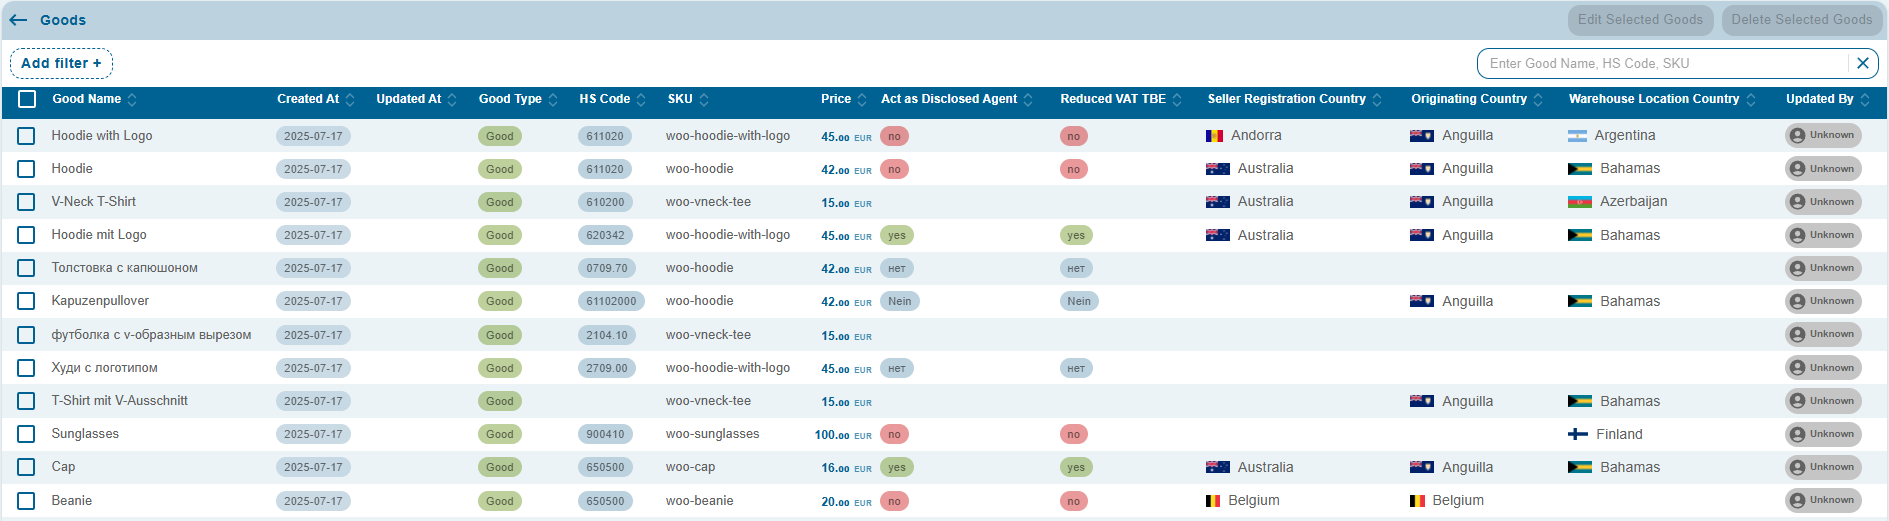Click sort icon for Originating Country
The width and height of the screenshot is (1889, 521).
coord(1538,100)
